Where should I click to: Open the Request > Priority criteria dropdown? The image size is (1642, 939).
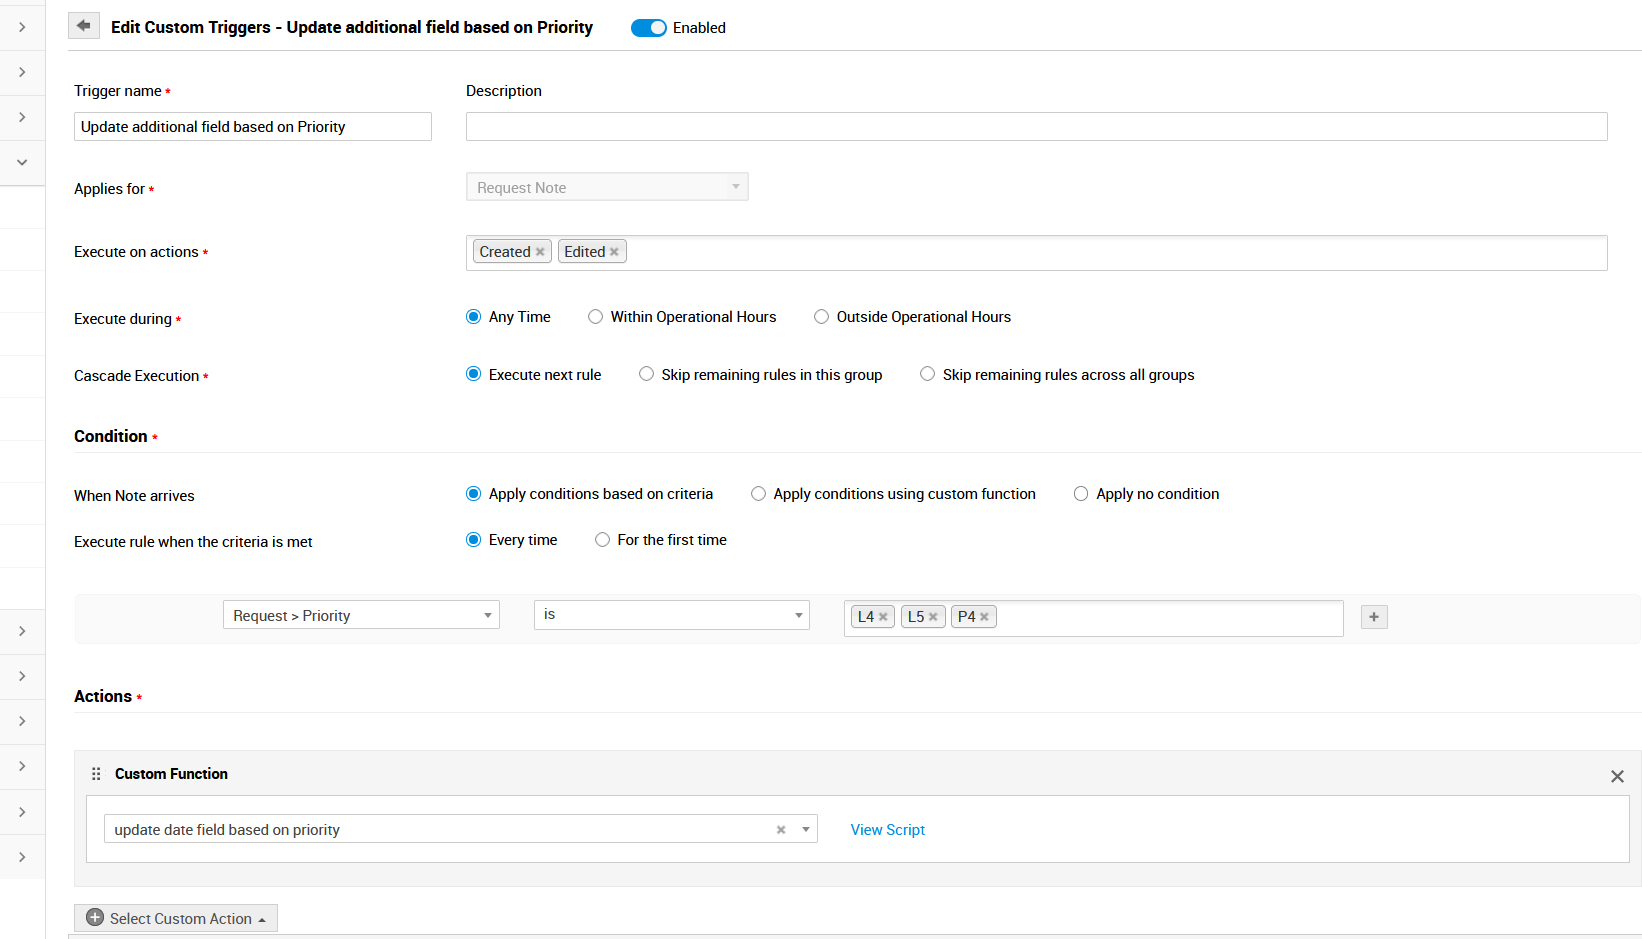coord(361,615)
